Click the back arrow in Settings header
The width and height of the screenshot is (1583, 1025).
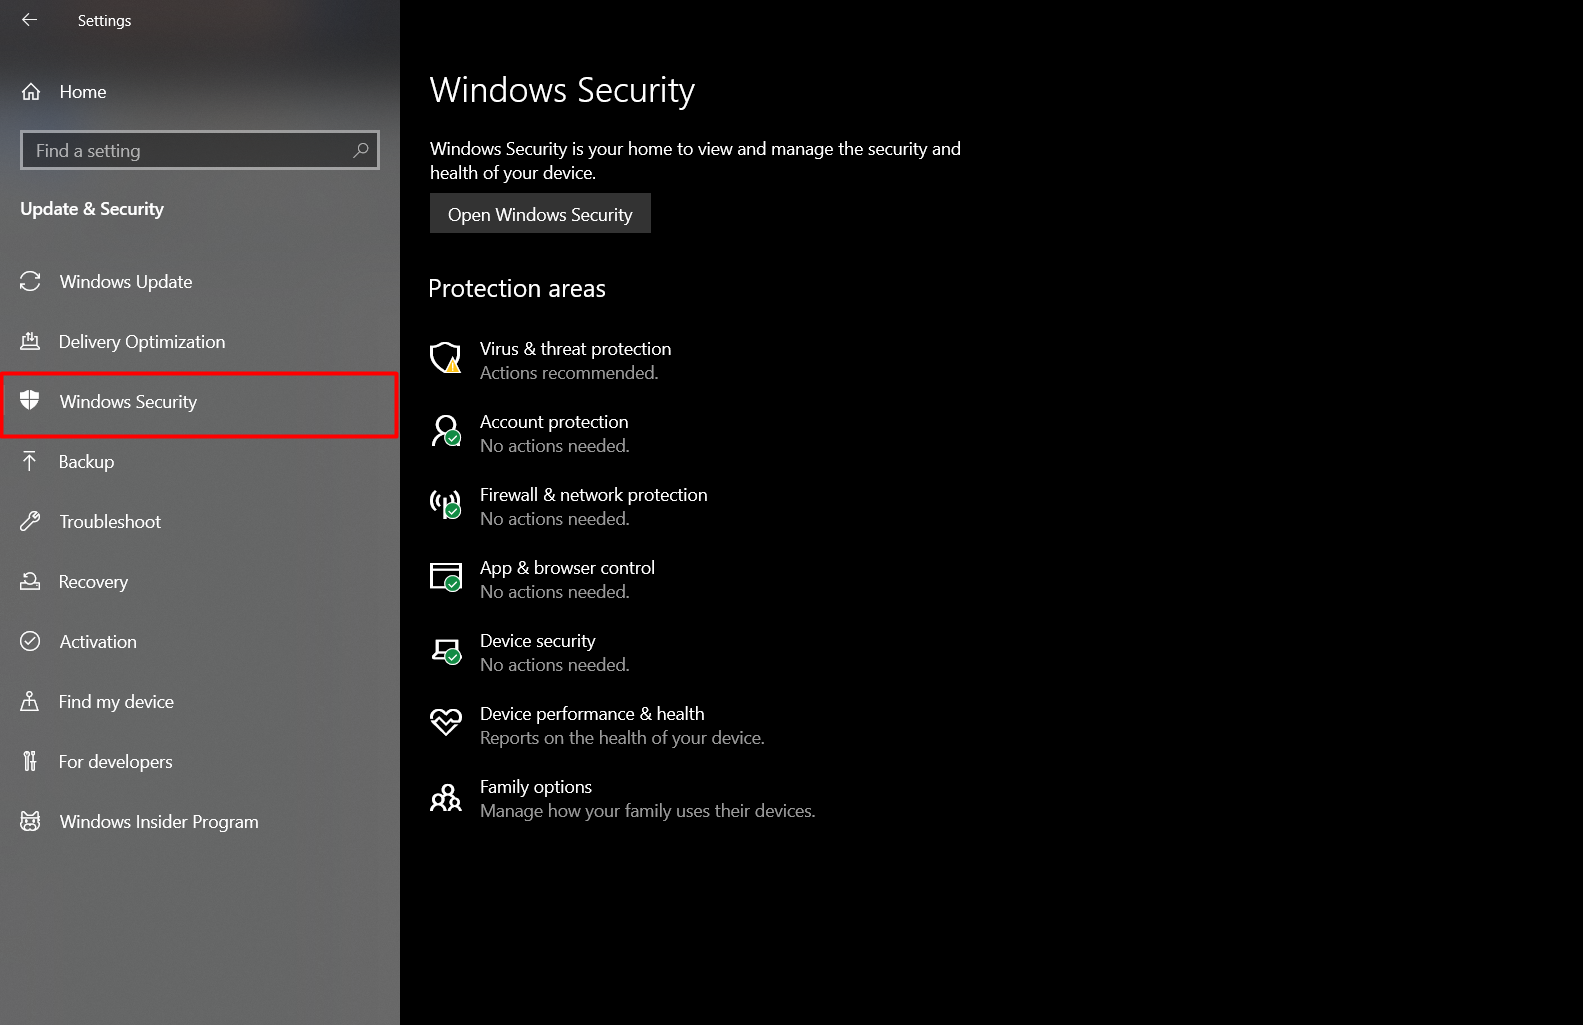(x=29, y=20)
